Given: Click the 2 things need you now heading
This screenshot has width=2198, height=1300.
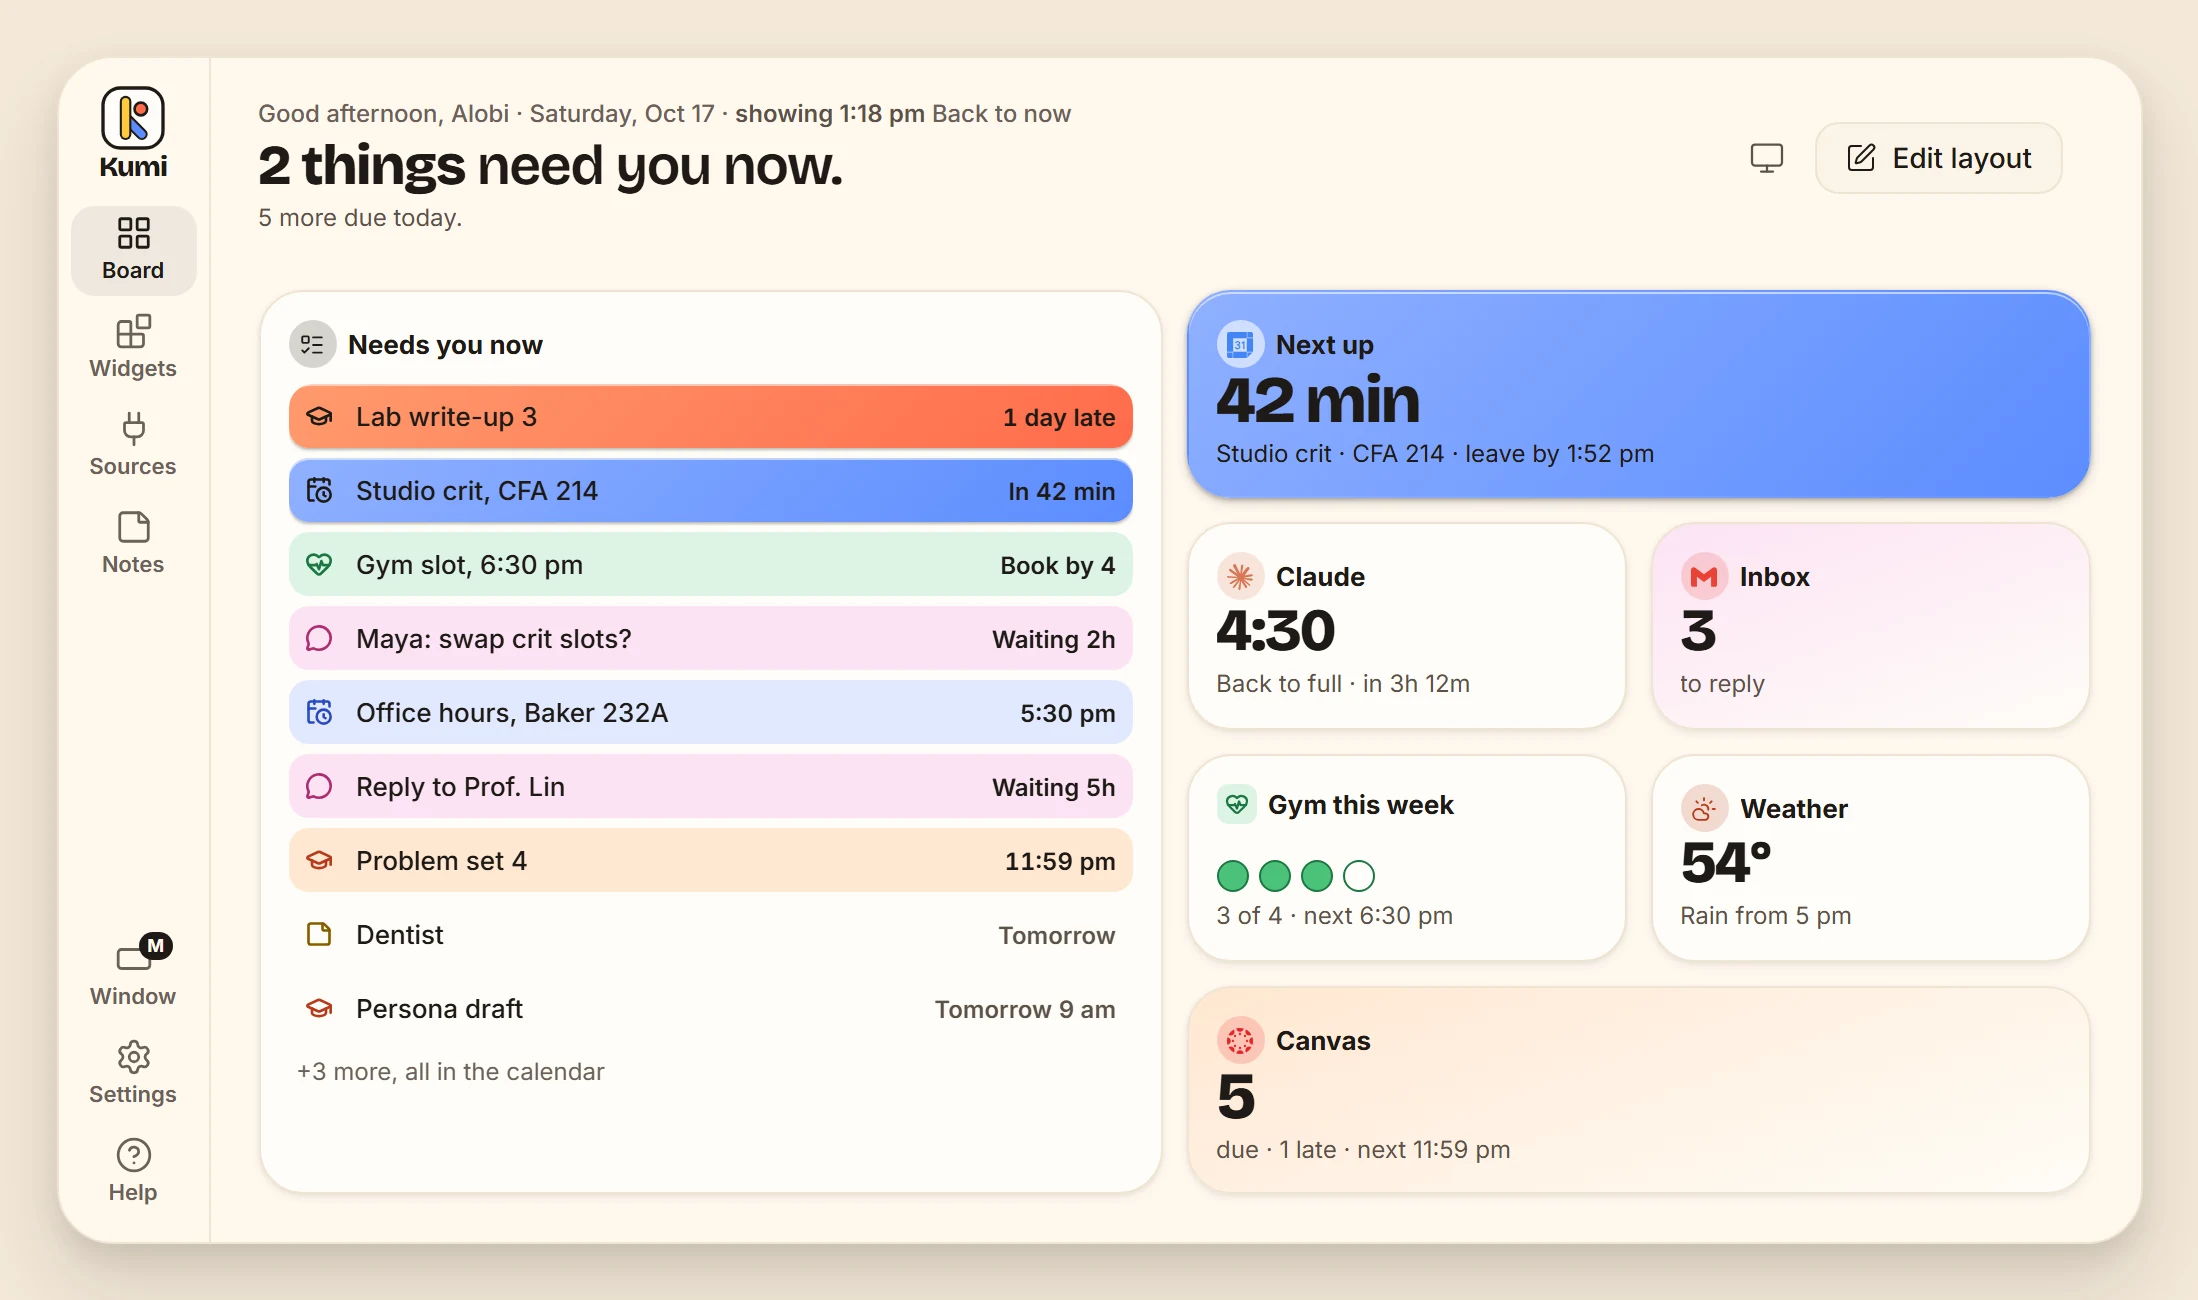Looking at the screenshot, I should pyautogui.click(x=551, y=166).
